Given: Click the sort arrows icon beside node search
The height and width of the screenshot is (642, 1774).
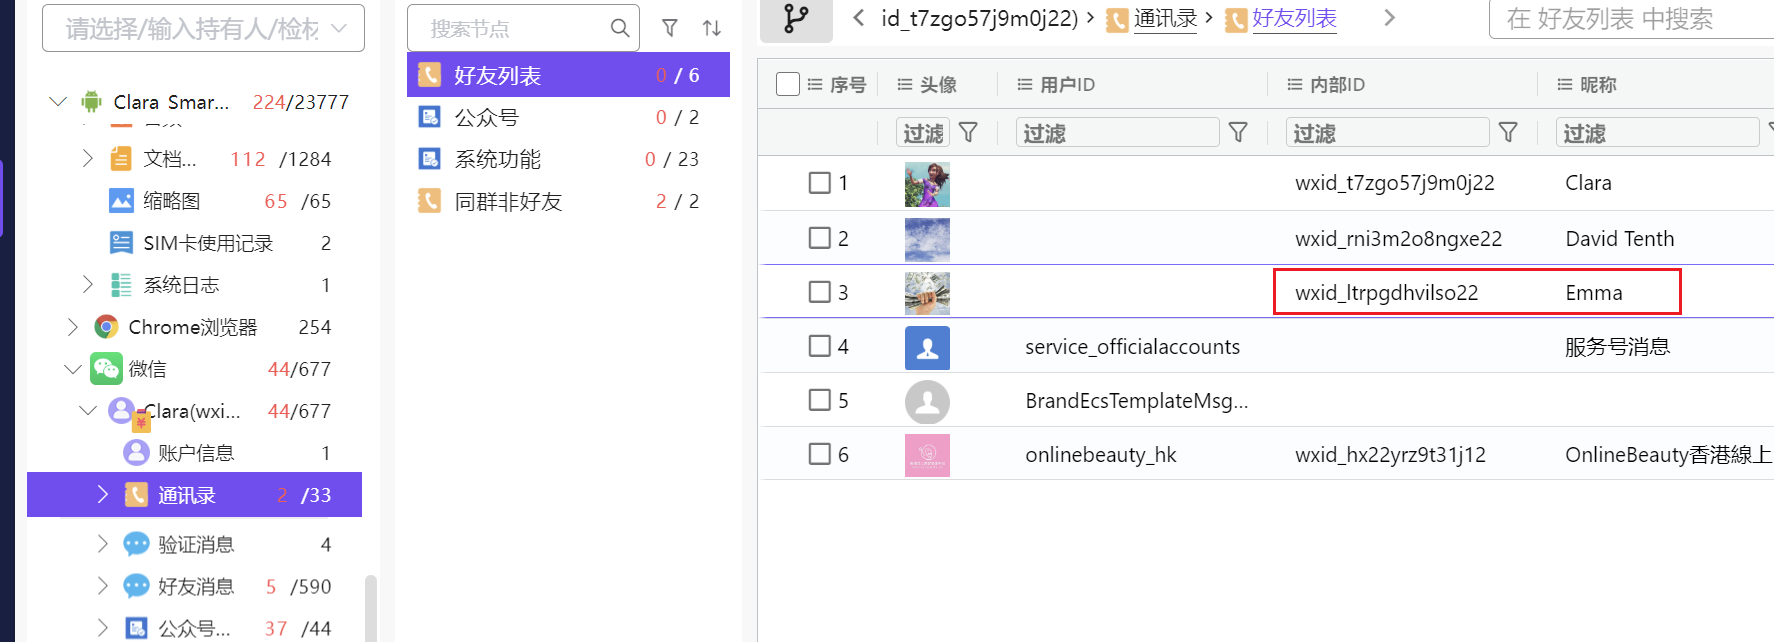Looking at the screenshot, I should click(x=712, y=28).
